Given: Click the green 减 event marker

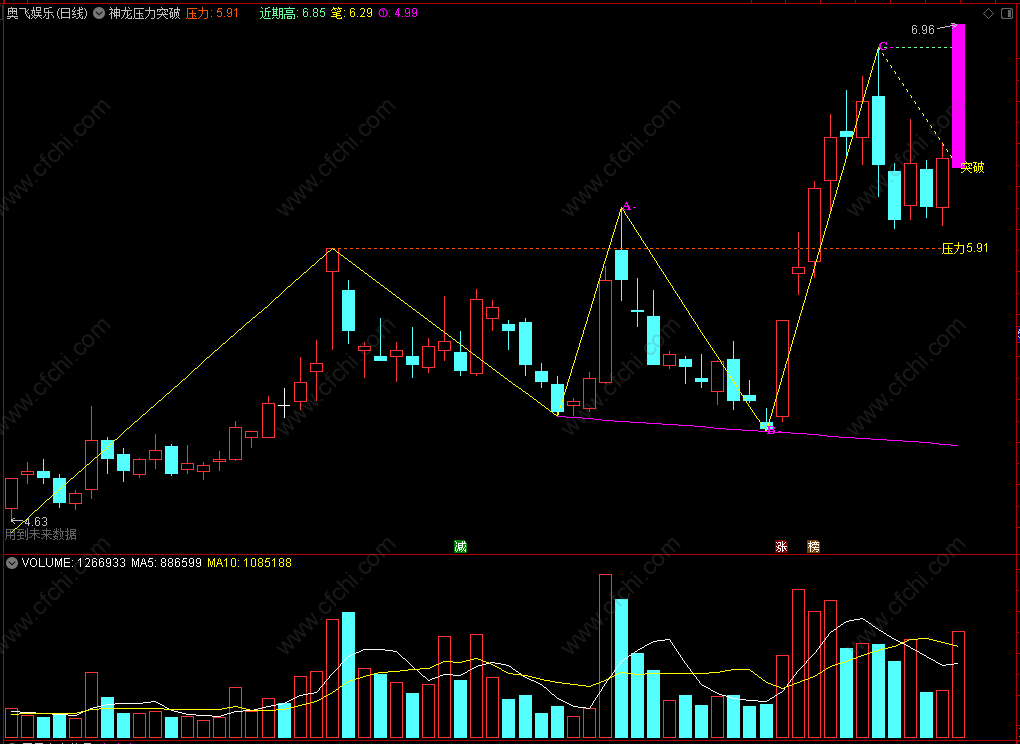Looking at the screenshot, I should pyautogui.click(x=461, y=546).
